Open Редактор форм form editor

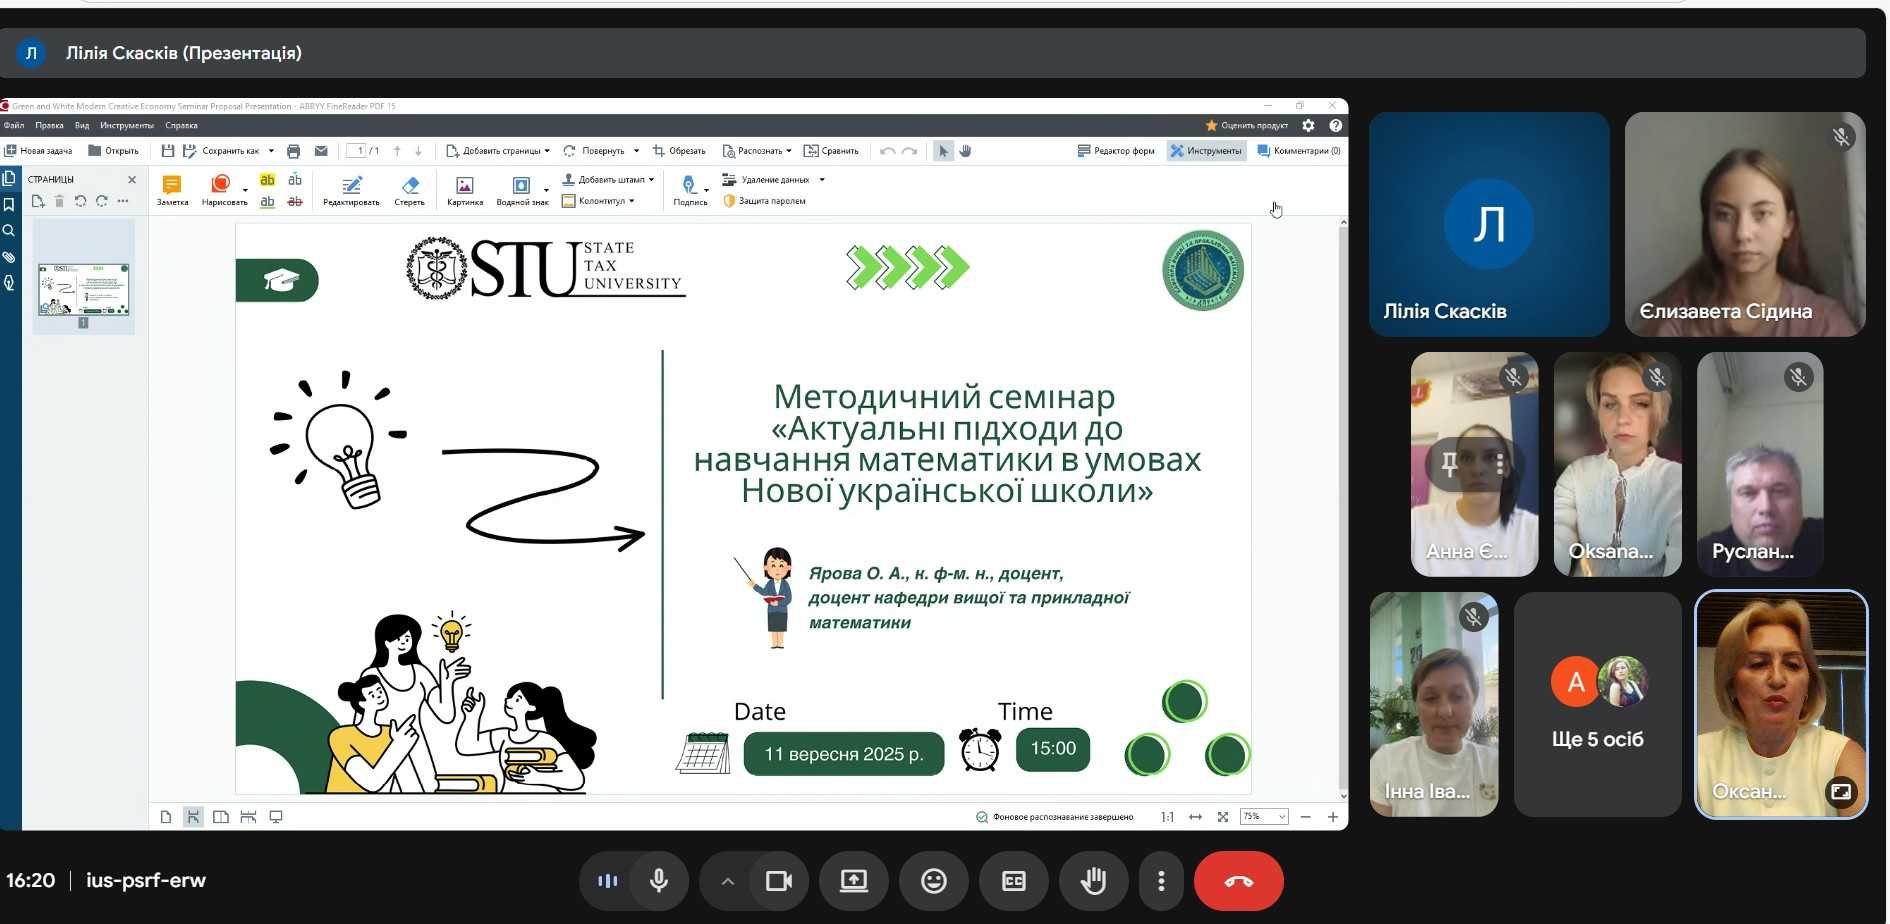[x=1115, y=151]
